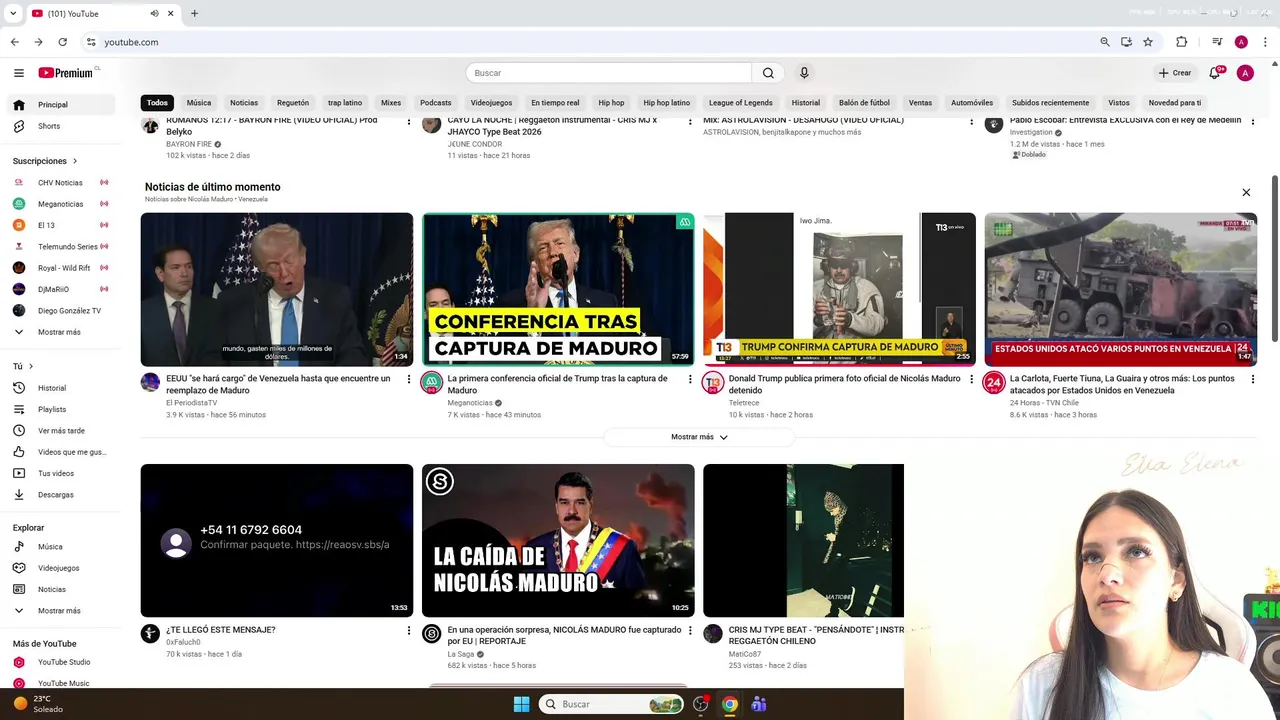Open options for EEUU se hará cargo video
The height and width of the screenshot is (720, 1280).
[x=408, y=379]
